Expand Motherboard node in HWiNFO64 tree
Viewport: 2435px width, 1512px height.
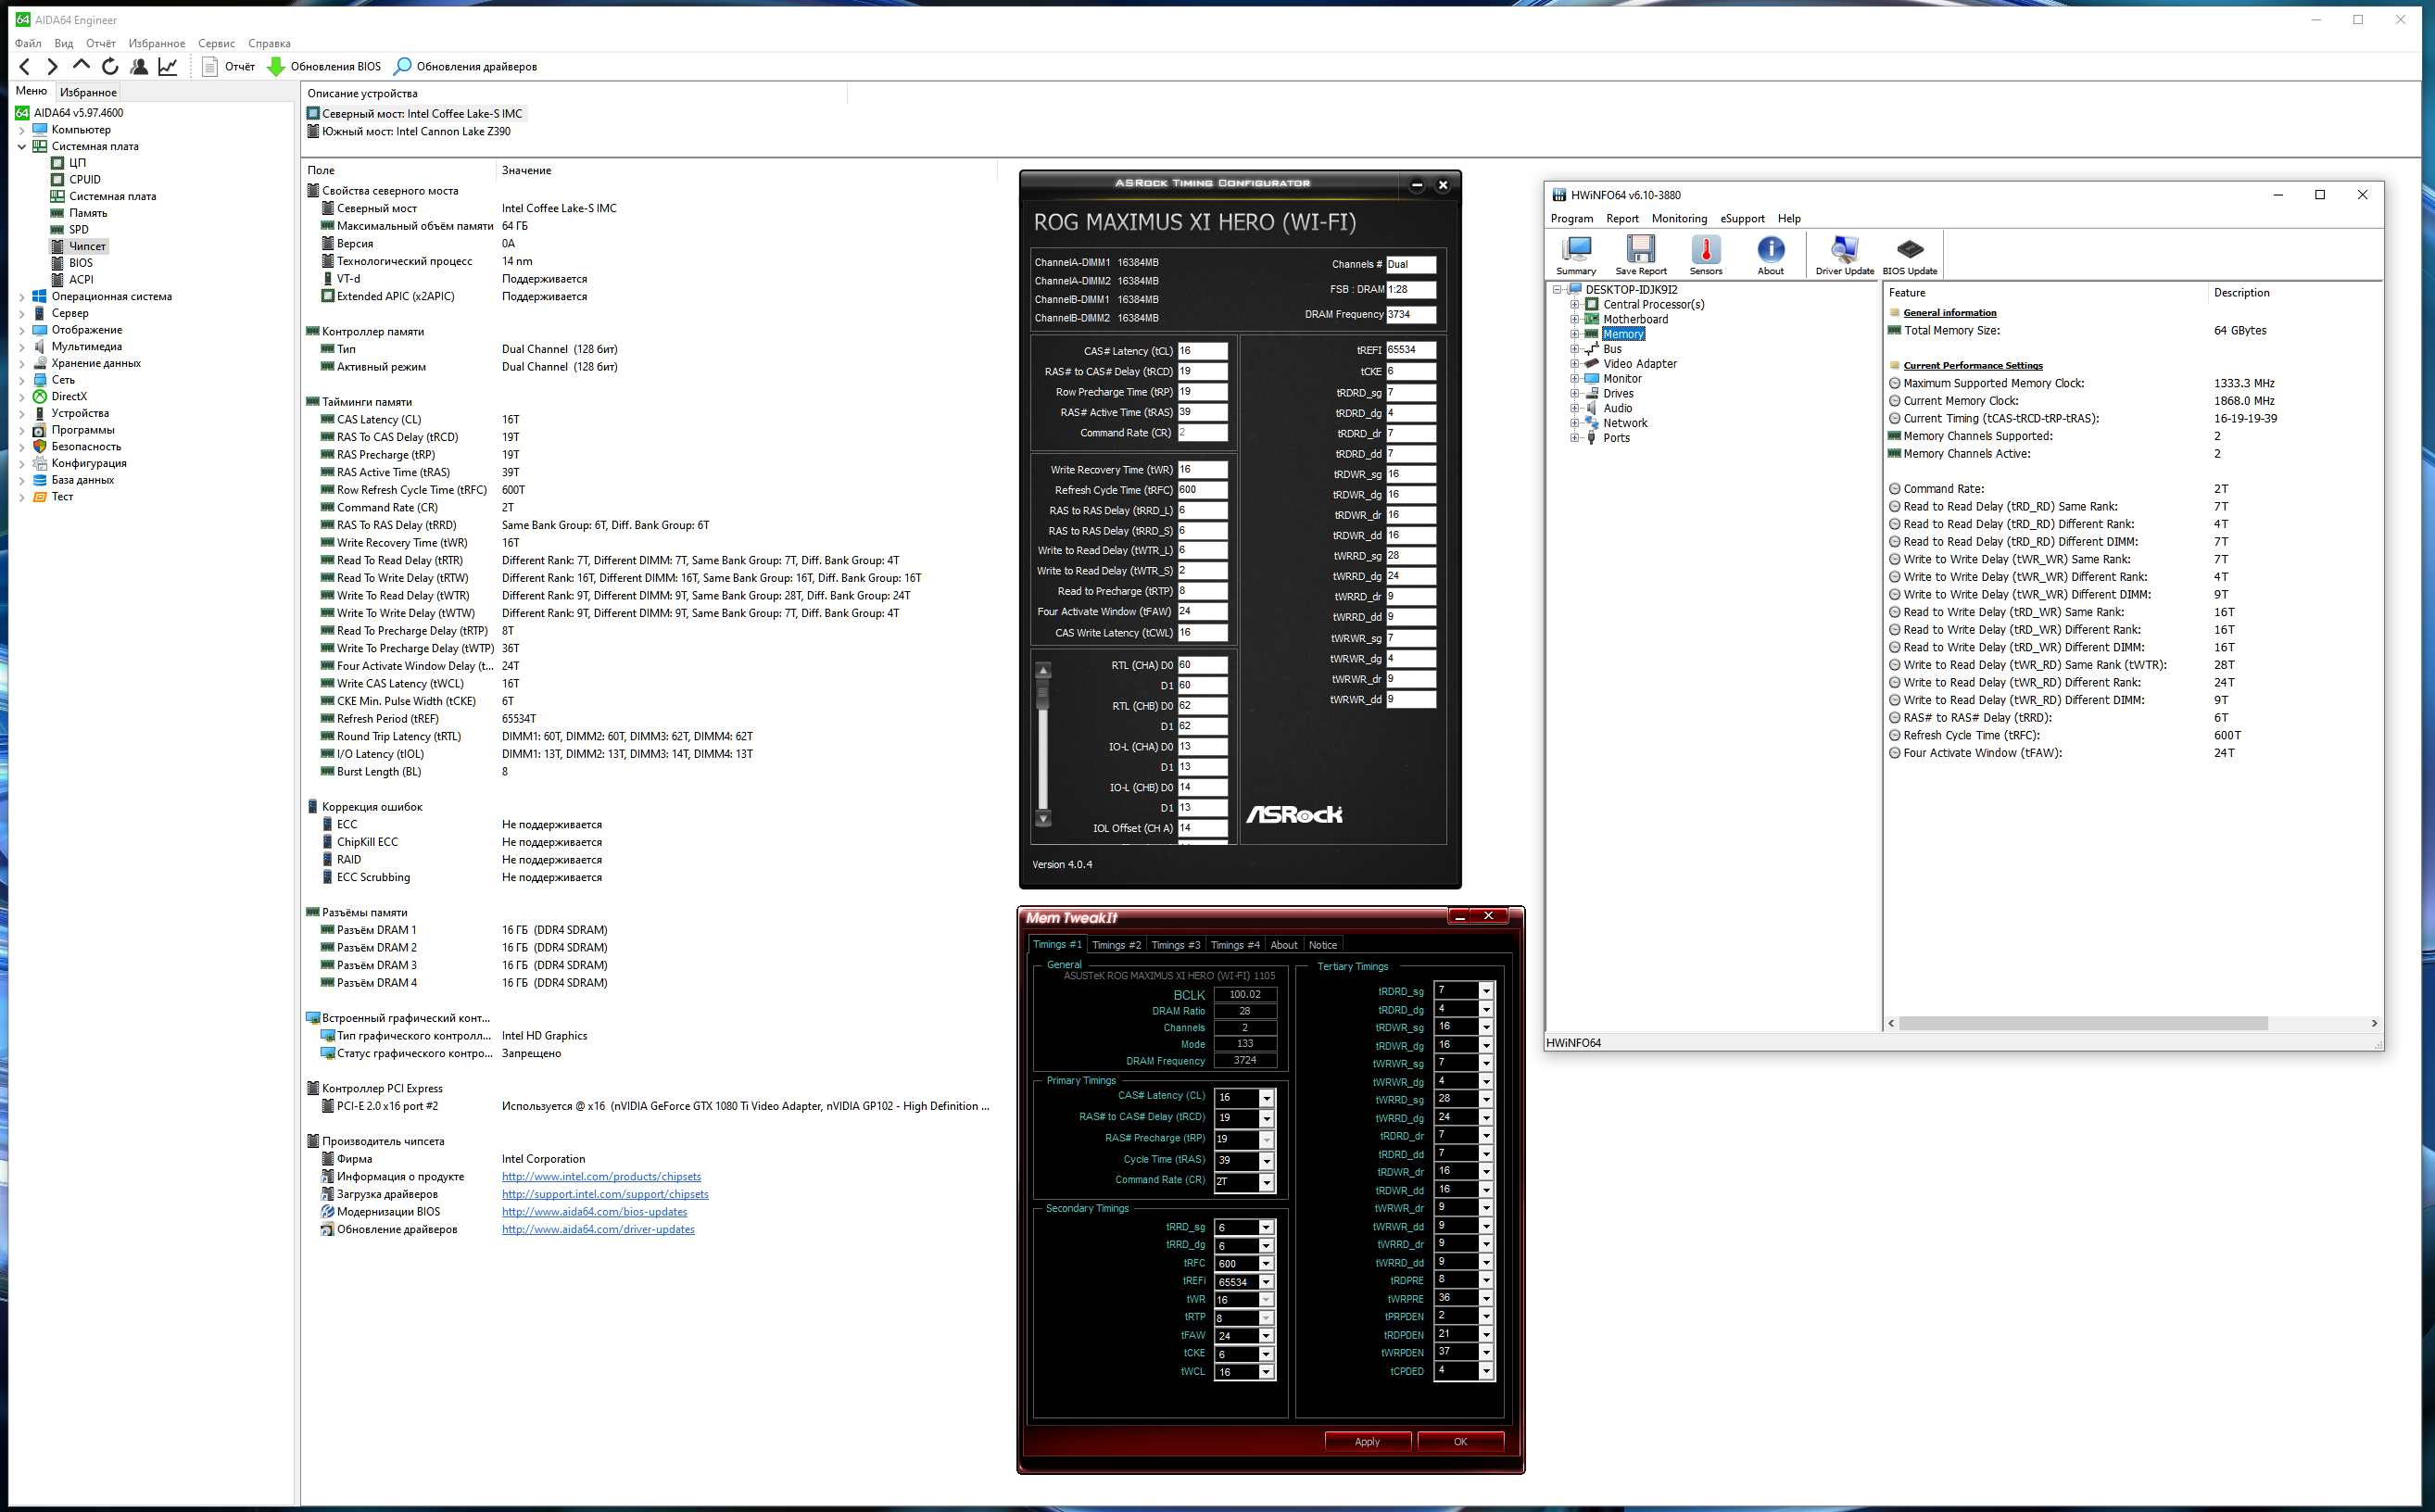[x=1574, y=319]
